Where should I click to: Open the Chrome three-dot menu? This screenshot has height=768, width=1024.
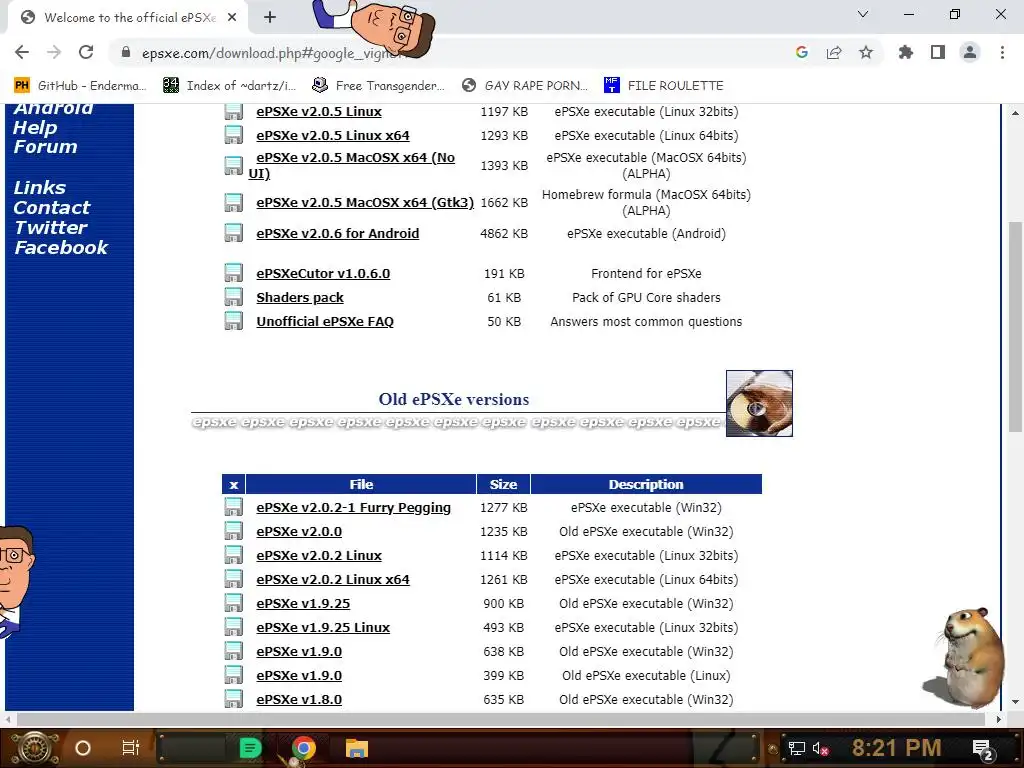[1002, 52]
